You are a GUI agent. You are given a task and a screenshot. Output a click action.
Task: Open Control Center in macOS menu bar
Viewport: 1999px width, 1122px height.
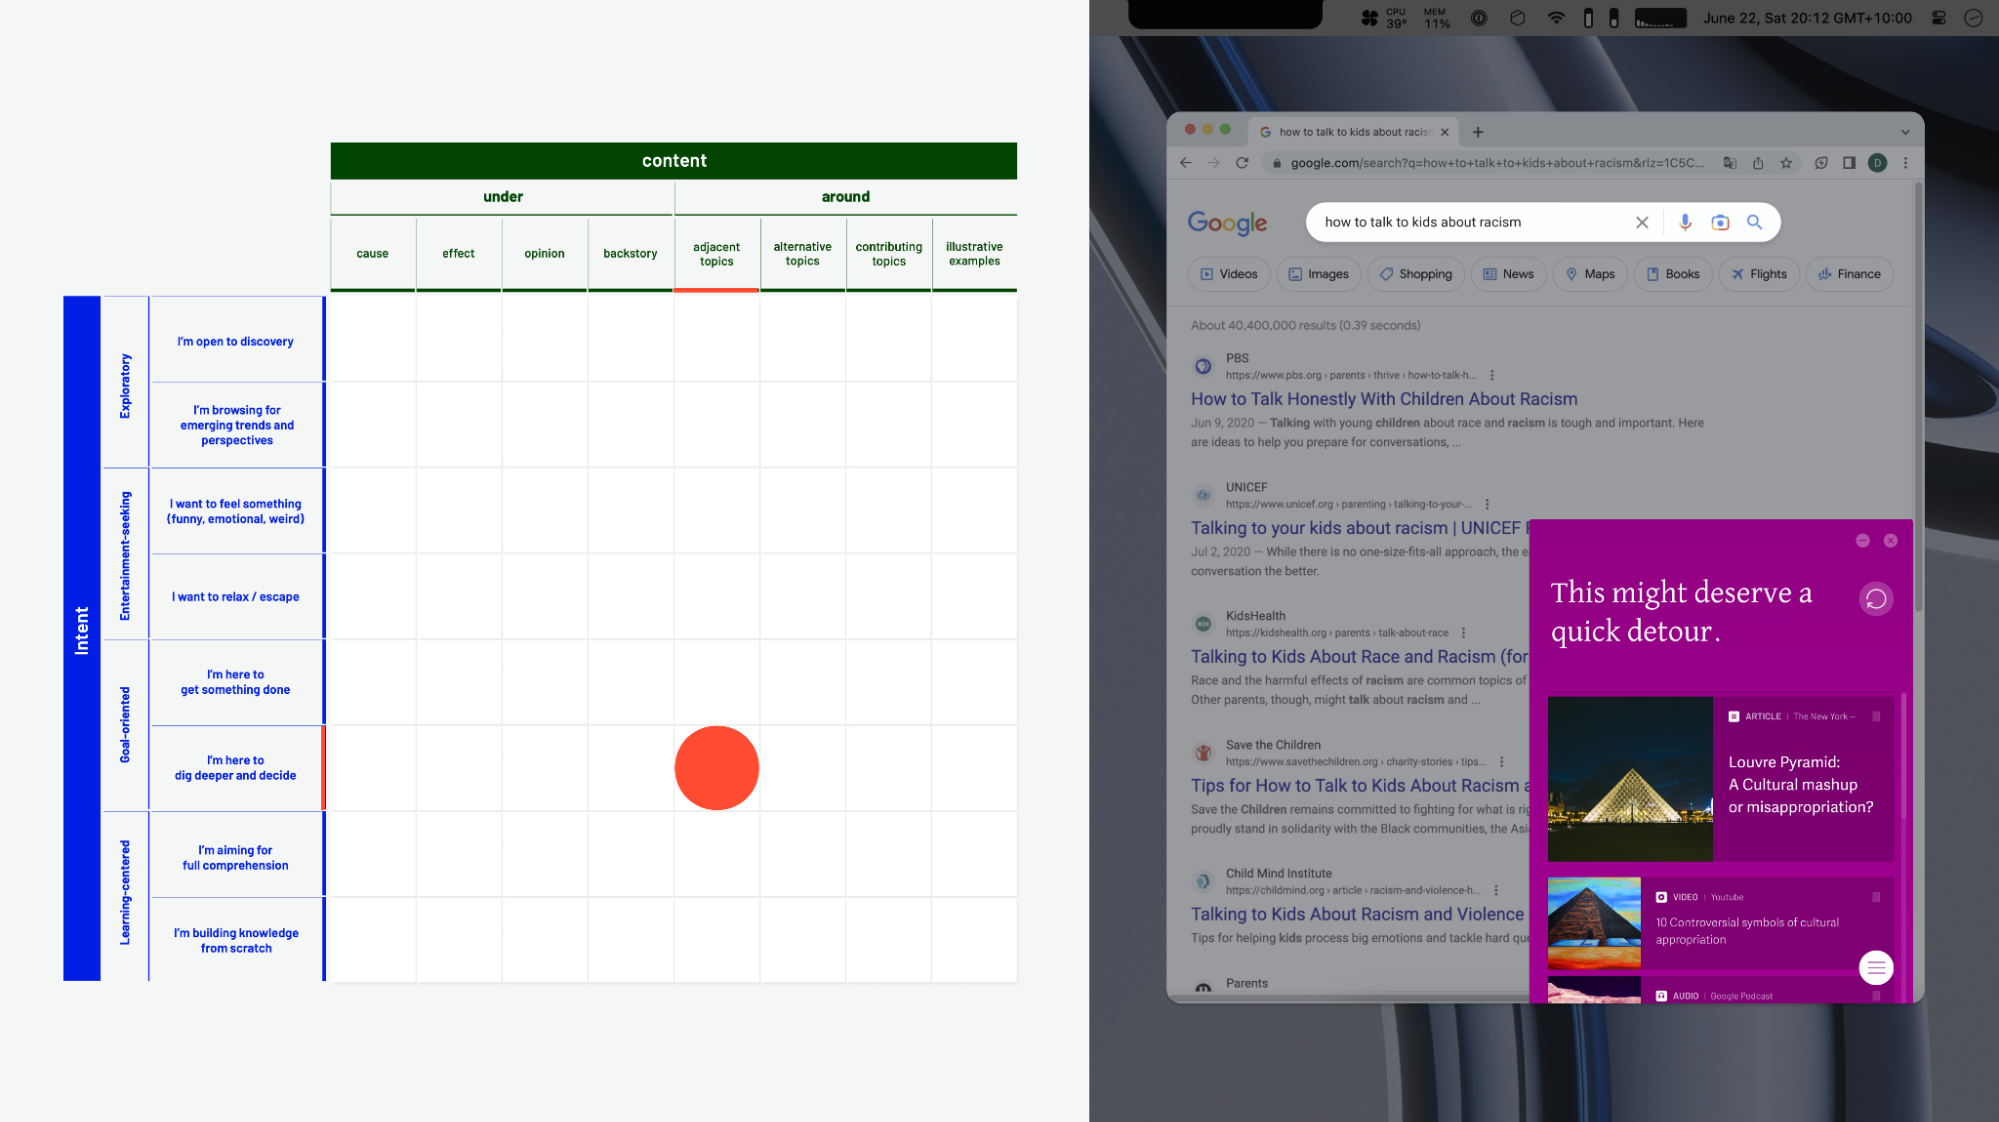point(1938,18)
